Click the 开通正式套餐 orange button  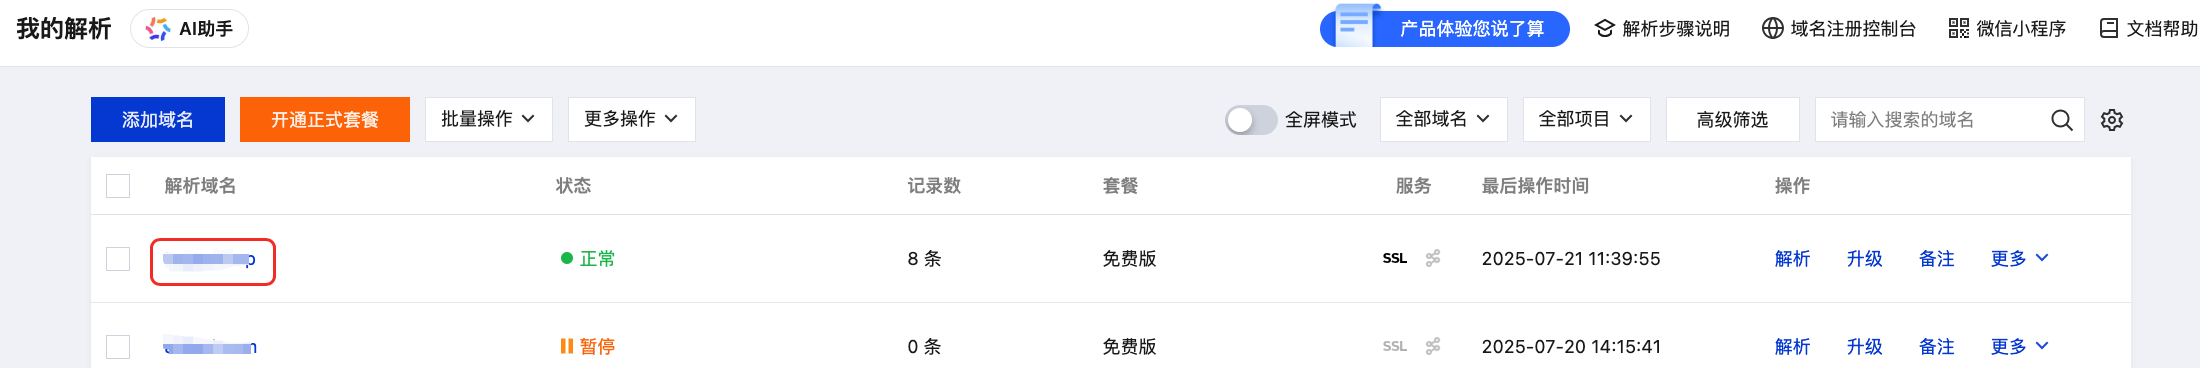tap(325, 119)
